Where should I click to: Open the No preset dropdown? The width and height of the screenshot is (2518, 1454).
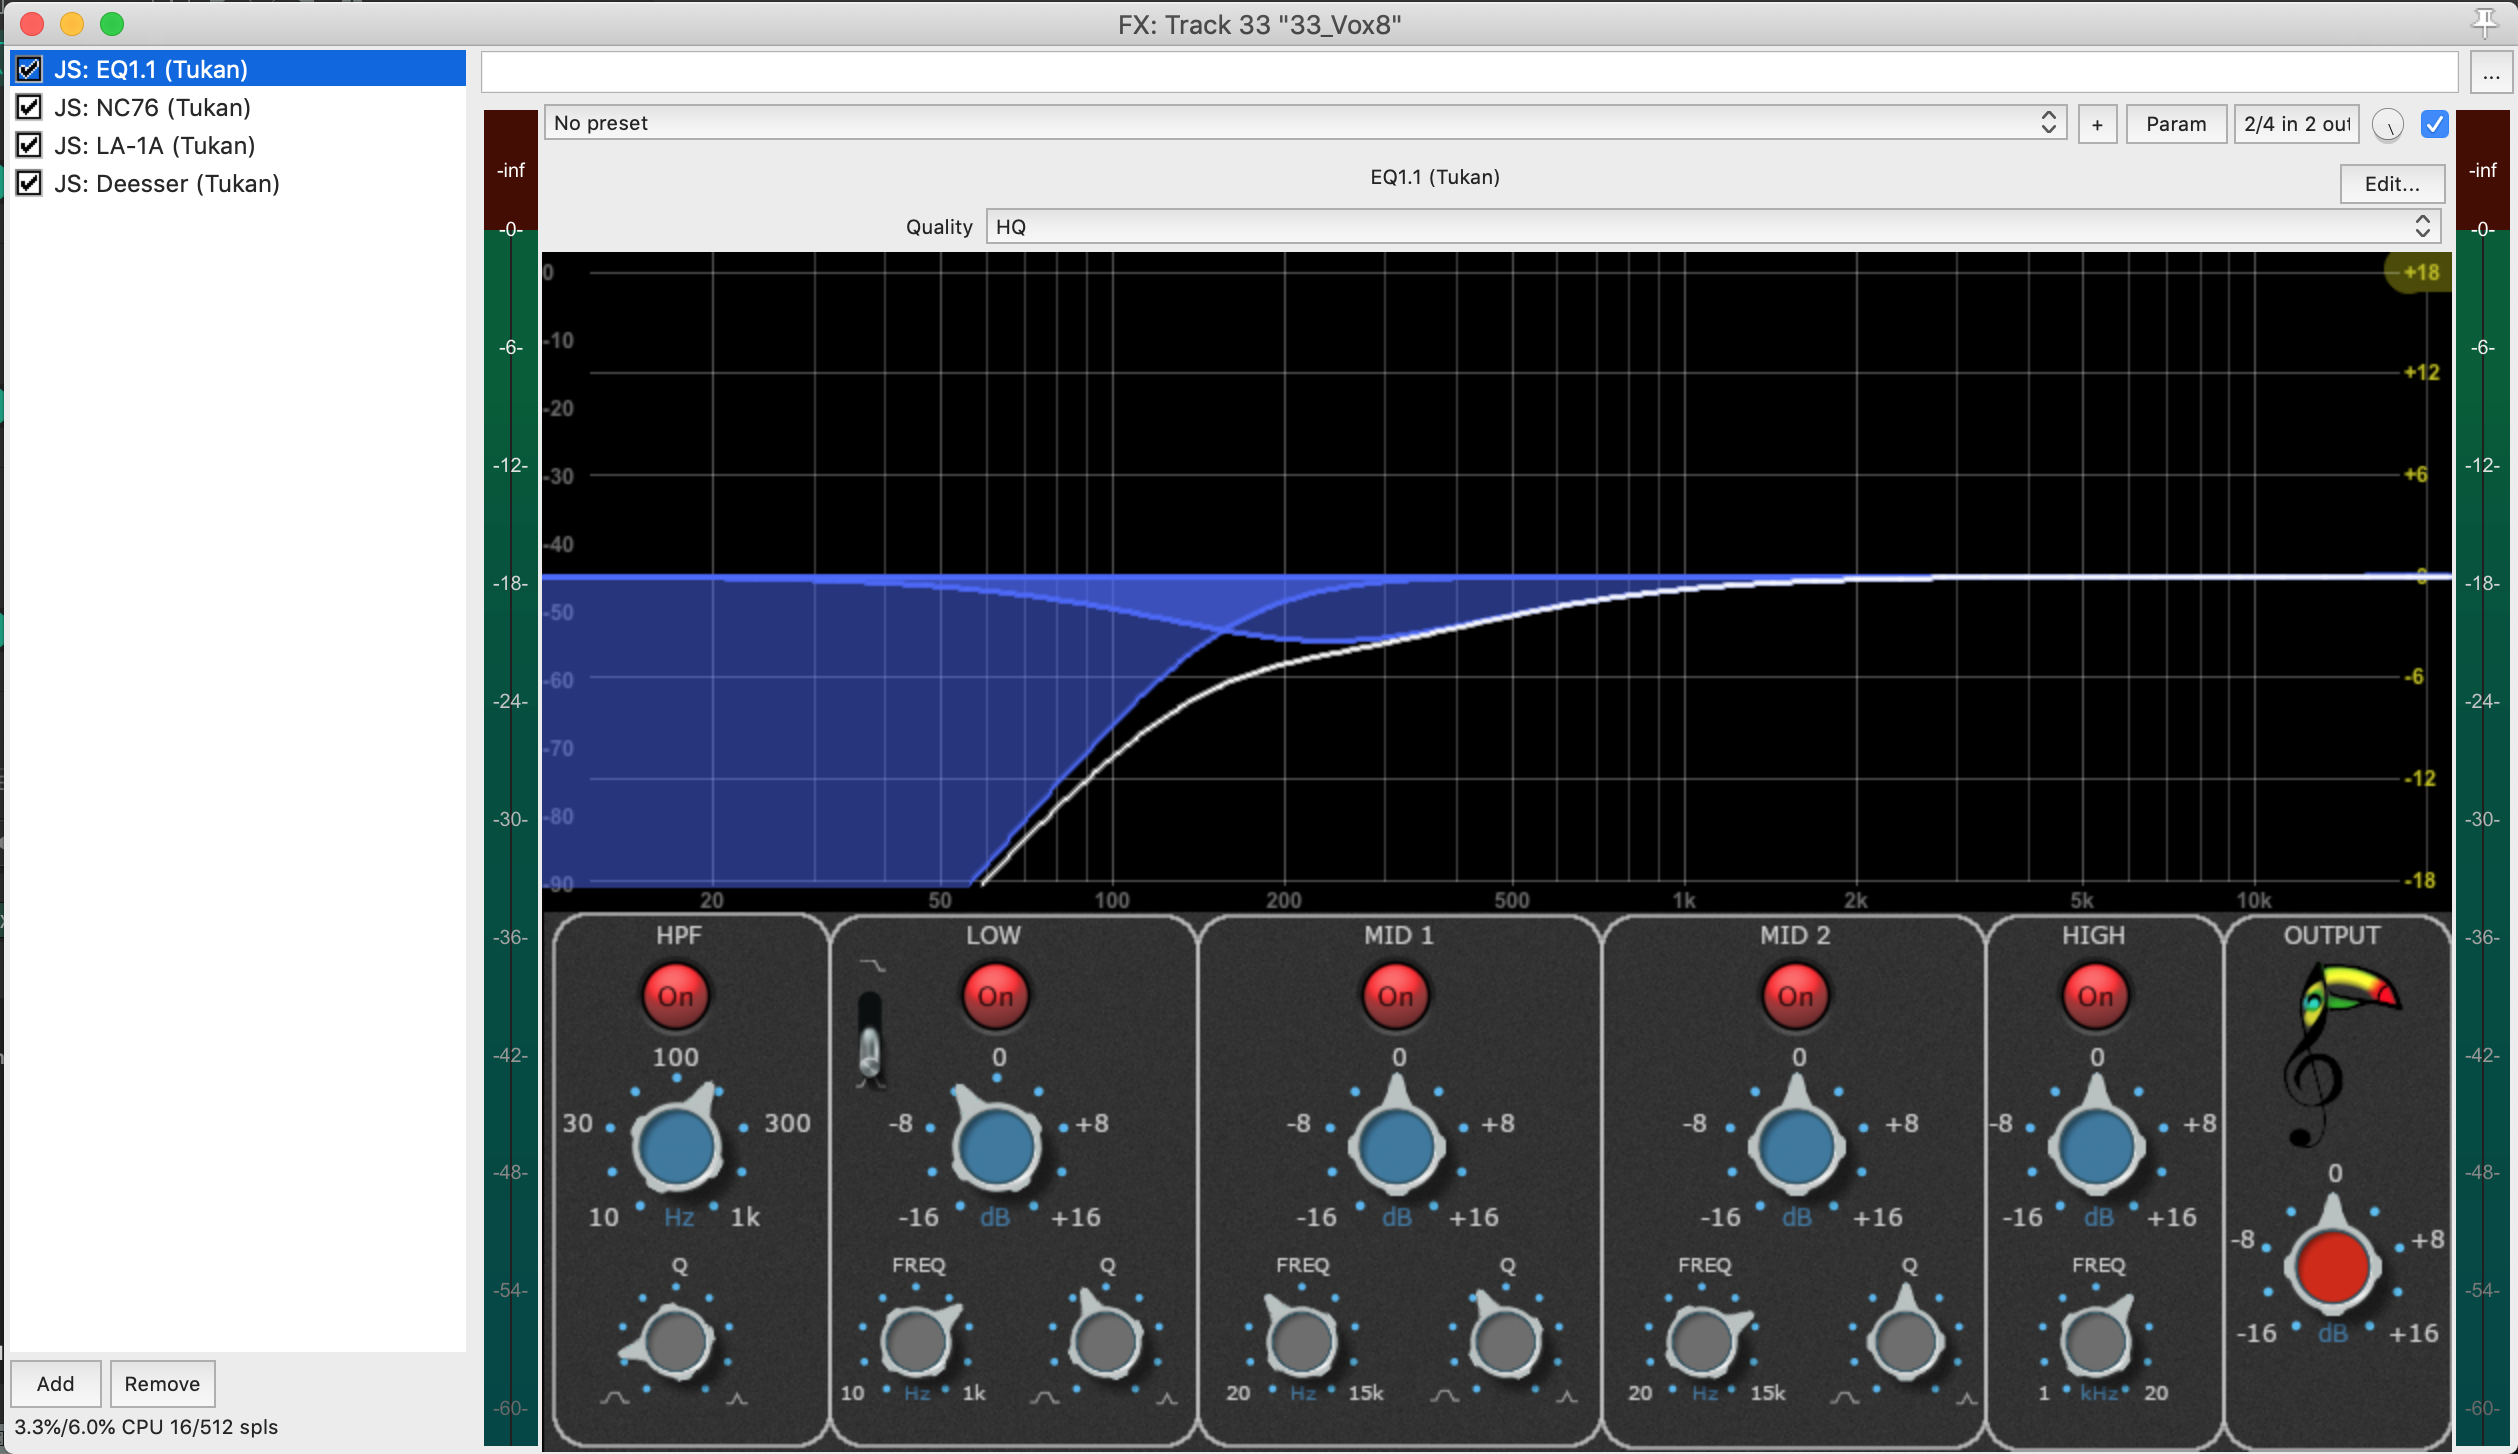1304,123
